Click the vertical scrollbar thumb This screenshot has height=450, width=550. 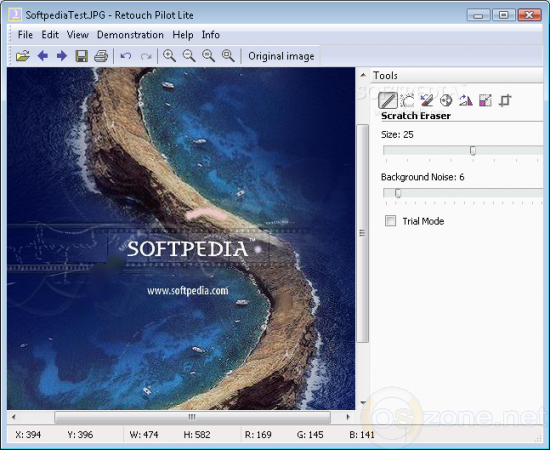(363, 233)
